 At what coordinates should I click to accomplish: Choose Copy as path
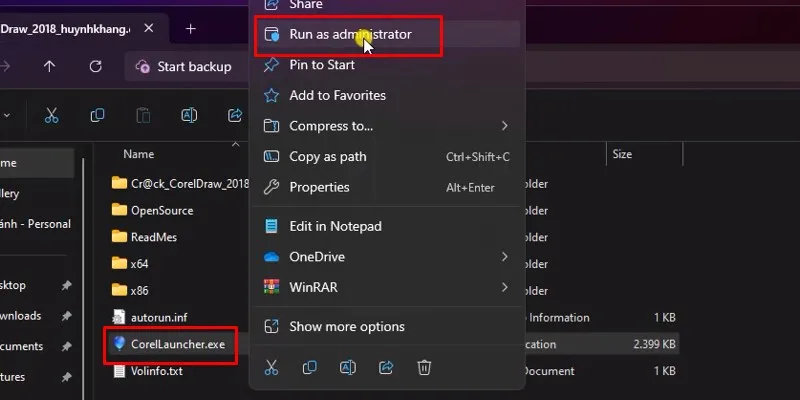pos(387,157)
